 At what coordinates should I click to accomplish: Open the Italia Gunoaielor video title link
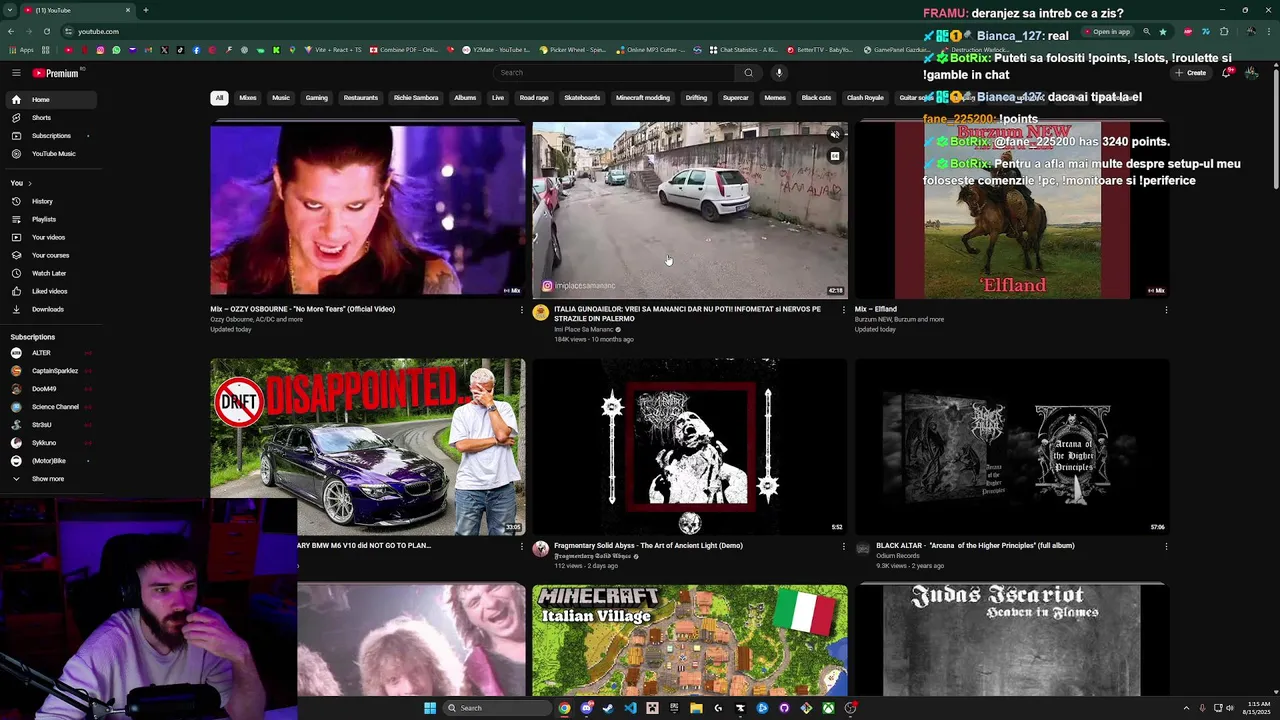[x=687, y=313]
